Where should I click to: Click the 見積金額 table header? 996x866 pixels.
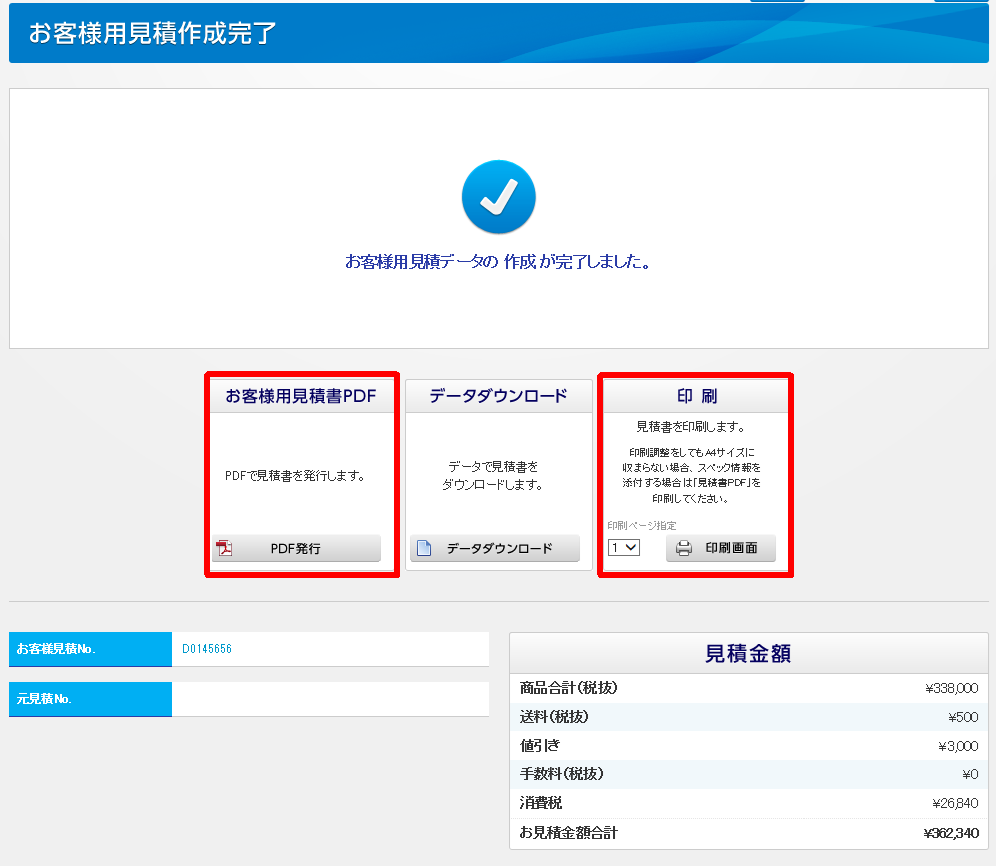click(x=748, y=653)
